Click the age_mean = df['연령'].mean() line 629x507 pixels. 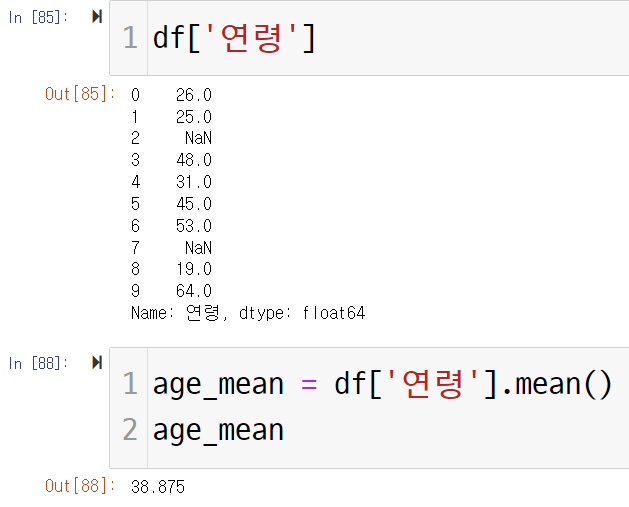382,384
